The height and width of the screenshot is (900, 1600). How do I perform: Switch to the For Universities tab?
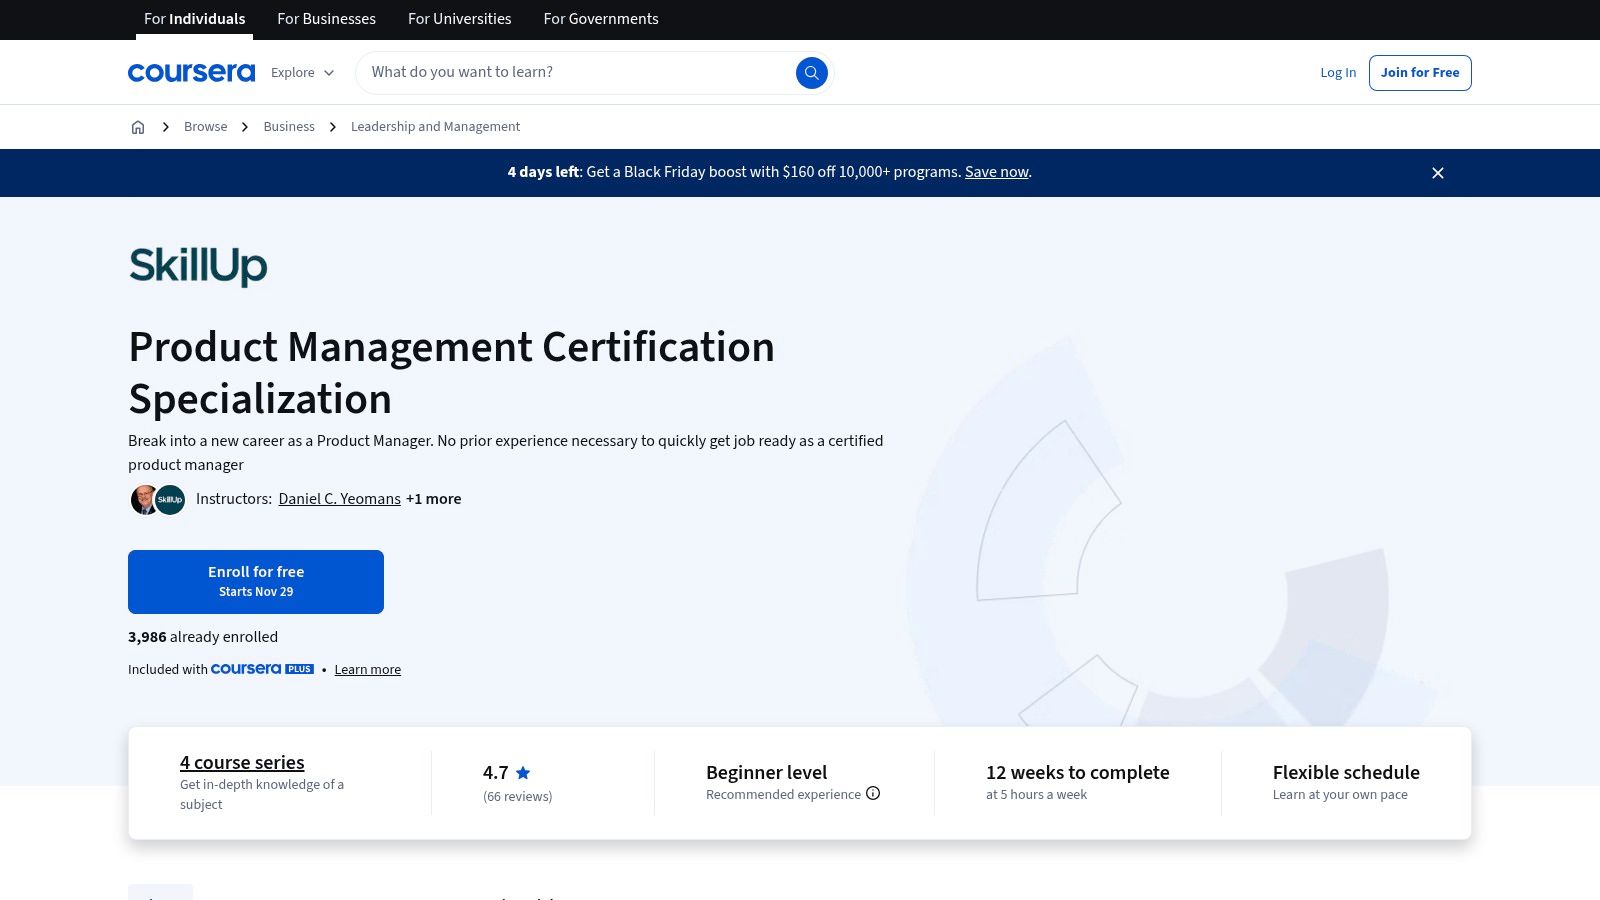[459, 19]
